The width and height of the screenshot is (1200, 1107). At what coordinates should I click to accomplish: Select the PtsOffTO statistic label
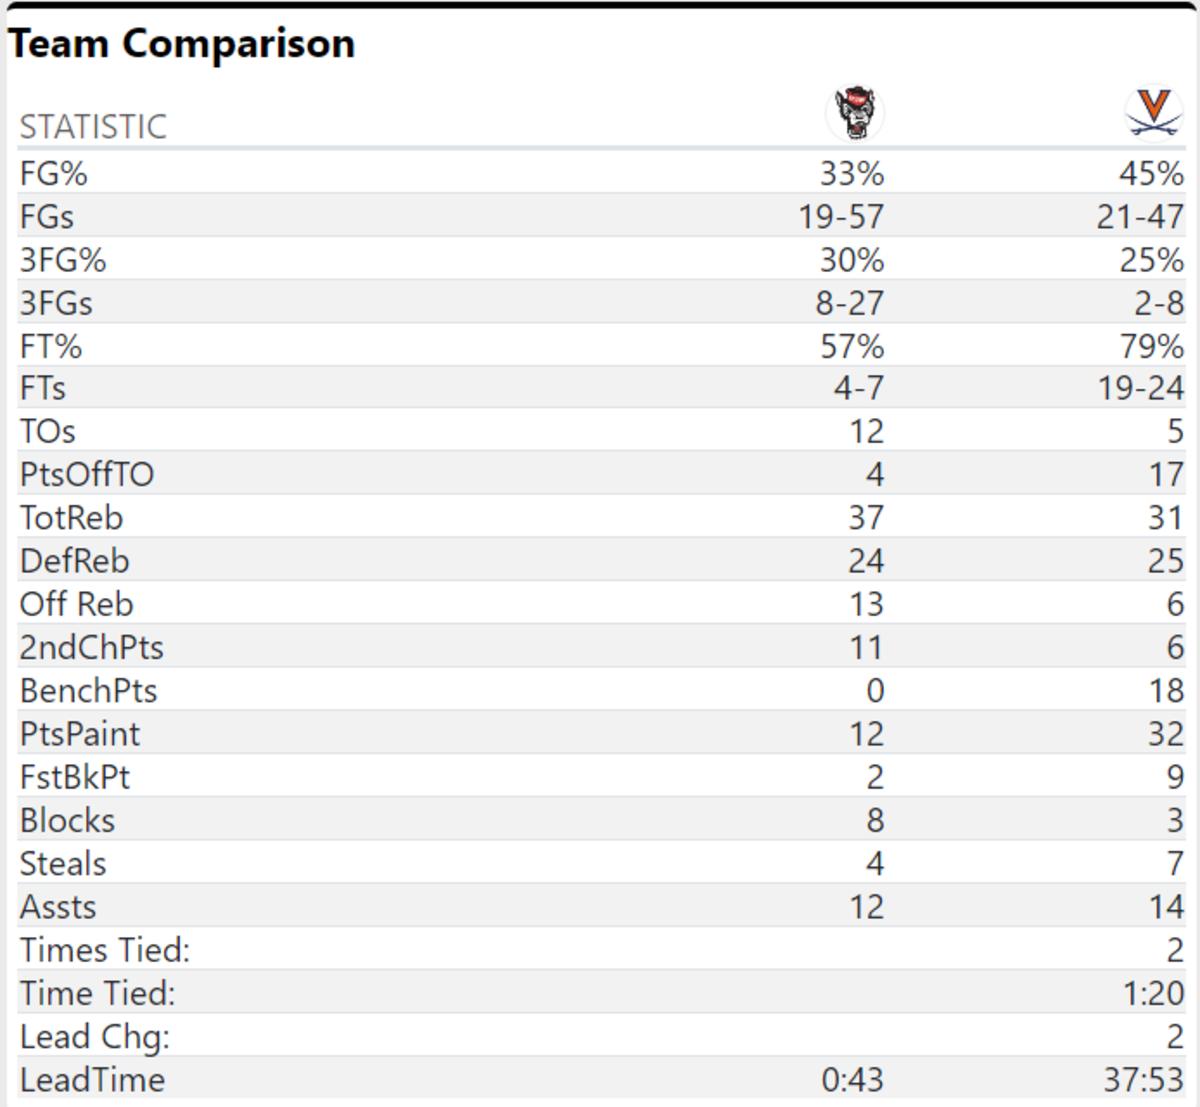[87, 474]
